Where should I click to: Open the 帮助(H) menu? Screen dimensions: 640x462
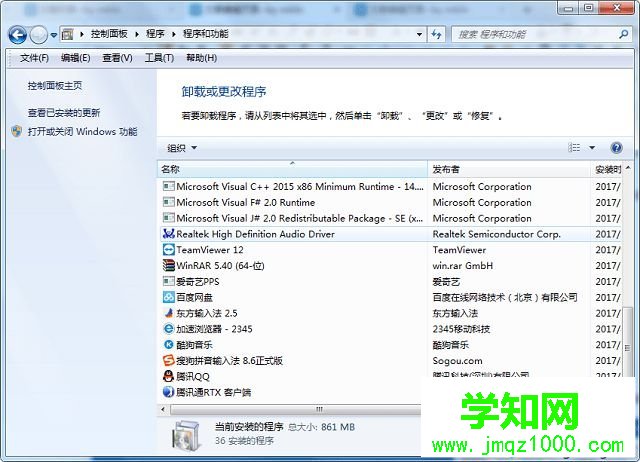202,58
